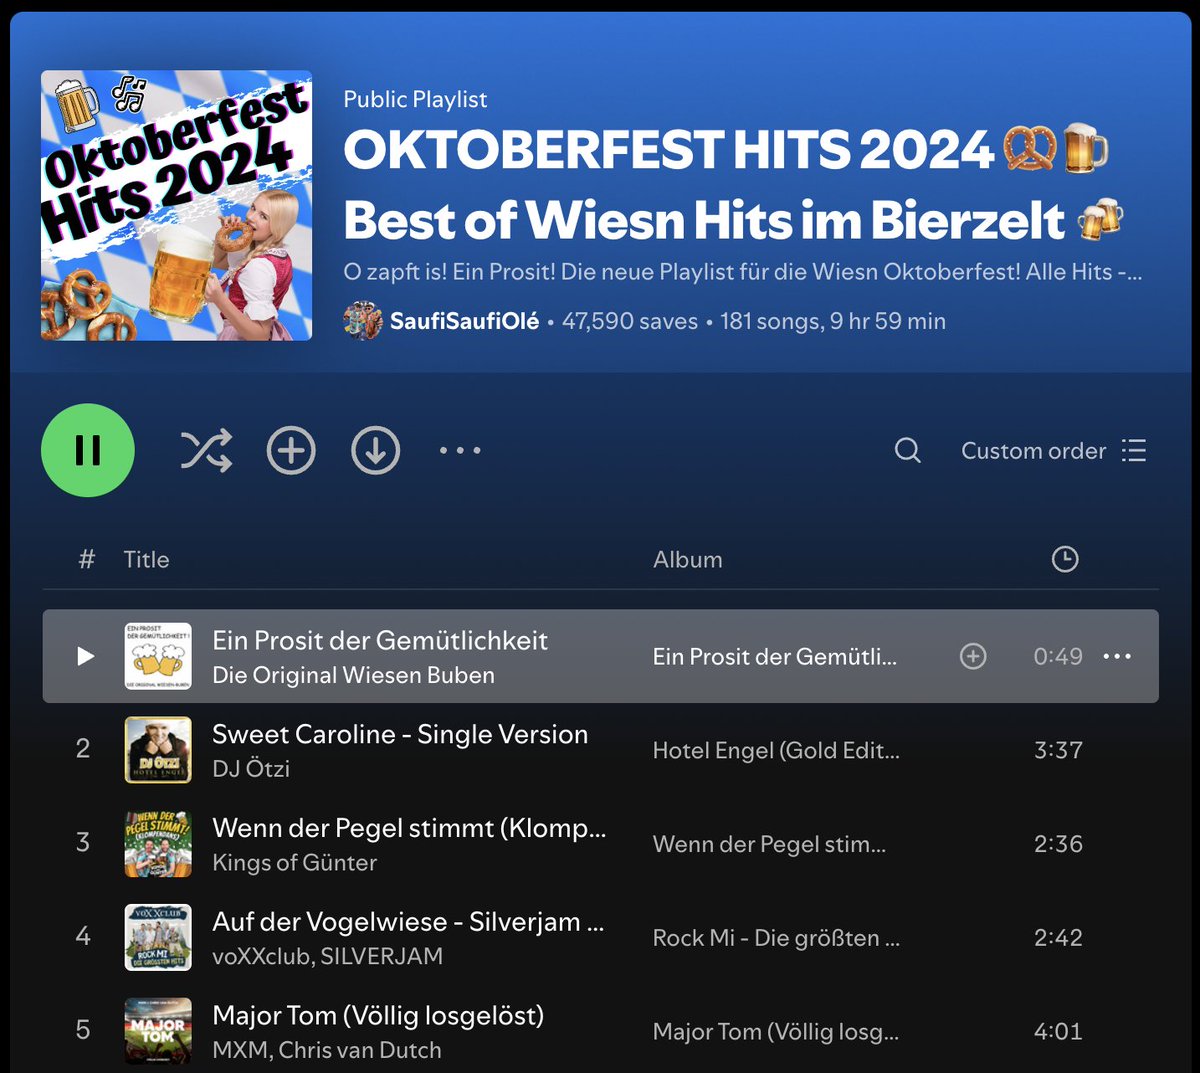
Task: Click the Best of Wiesn Hits im Bierzelt subtitle
Action: [x=734, y=221]
